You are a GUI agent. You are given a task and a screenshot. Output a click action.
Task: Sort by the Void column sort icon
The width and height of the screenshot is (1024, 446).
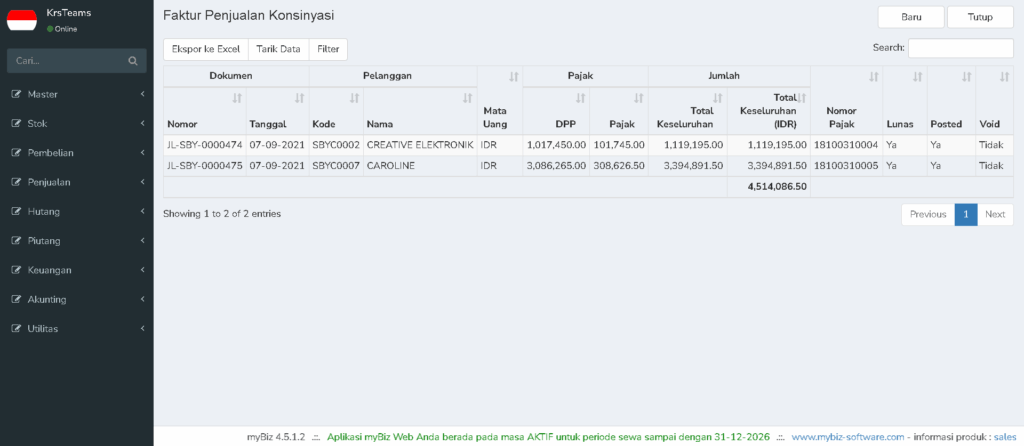tap(1004, 77)
